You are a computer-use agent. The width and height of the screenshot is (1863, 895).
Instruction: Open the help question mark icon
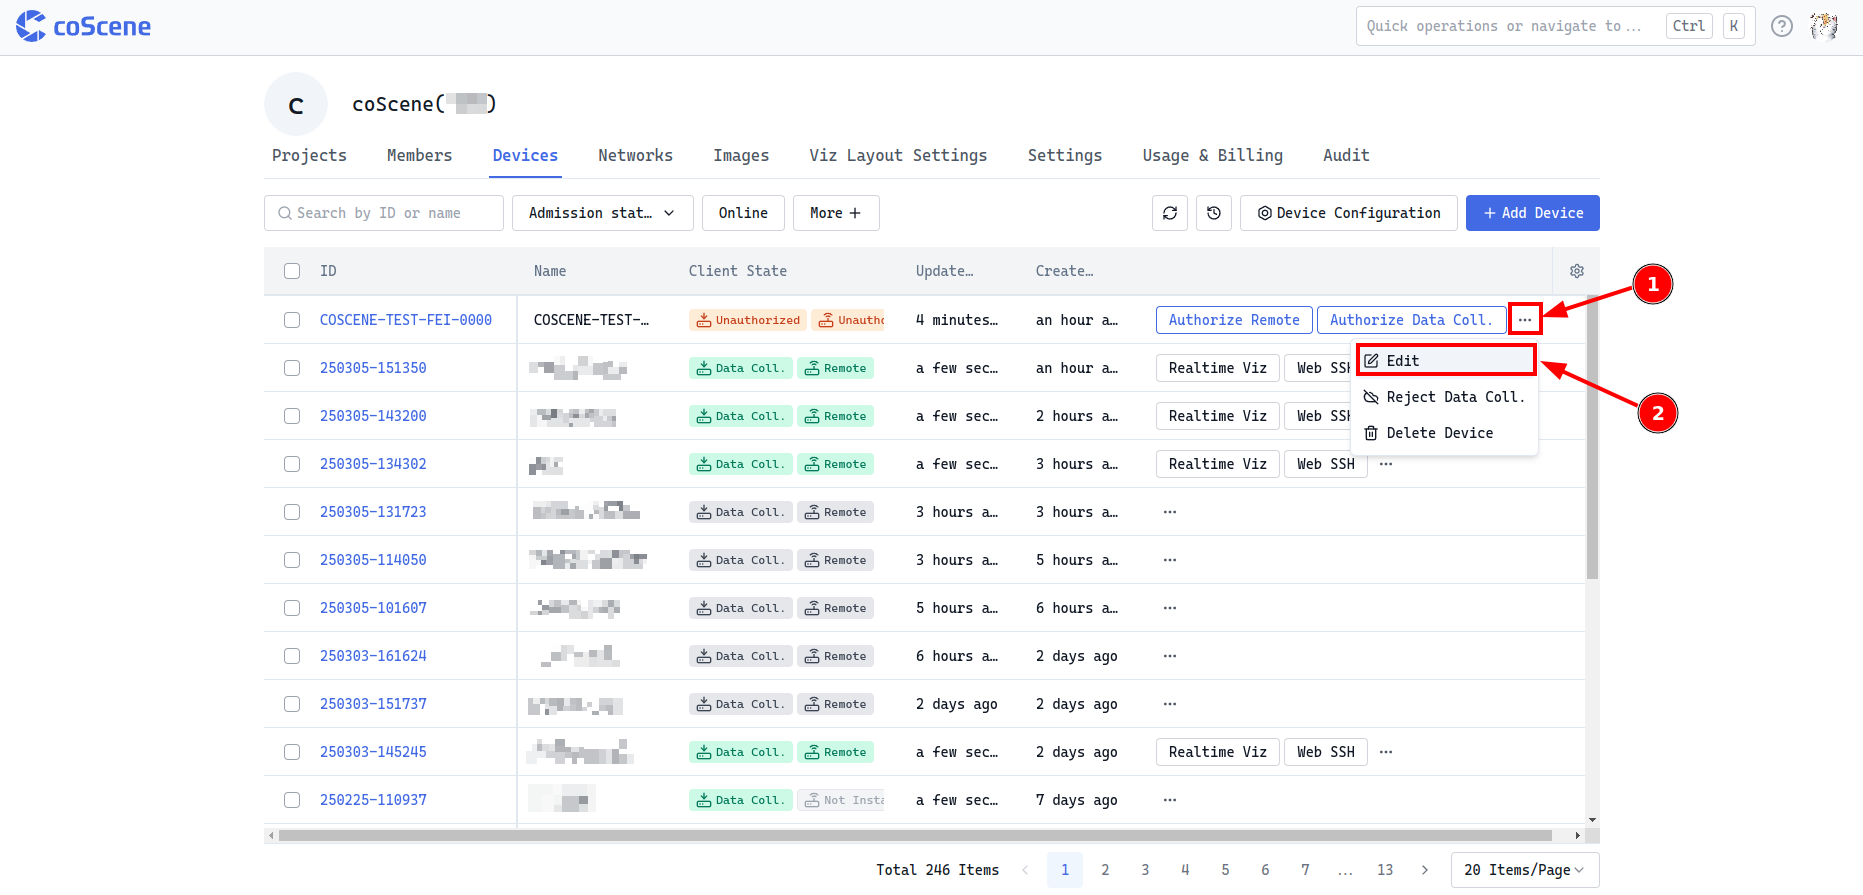pos(1782,26)
